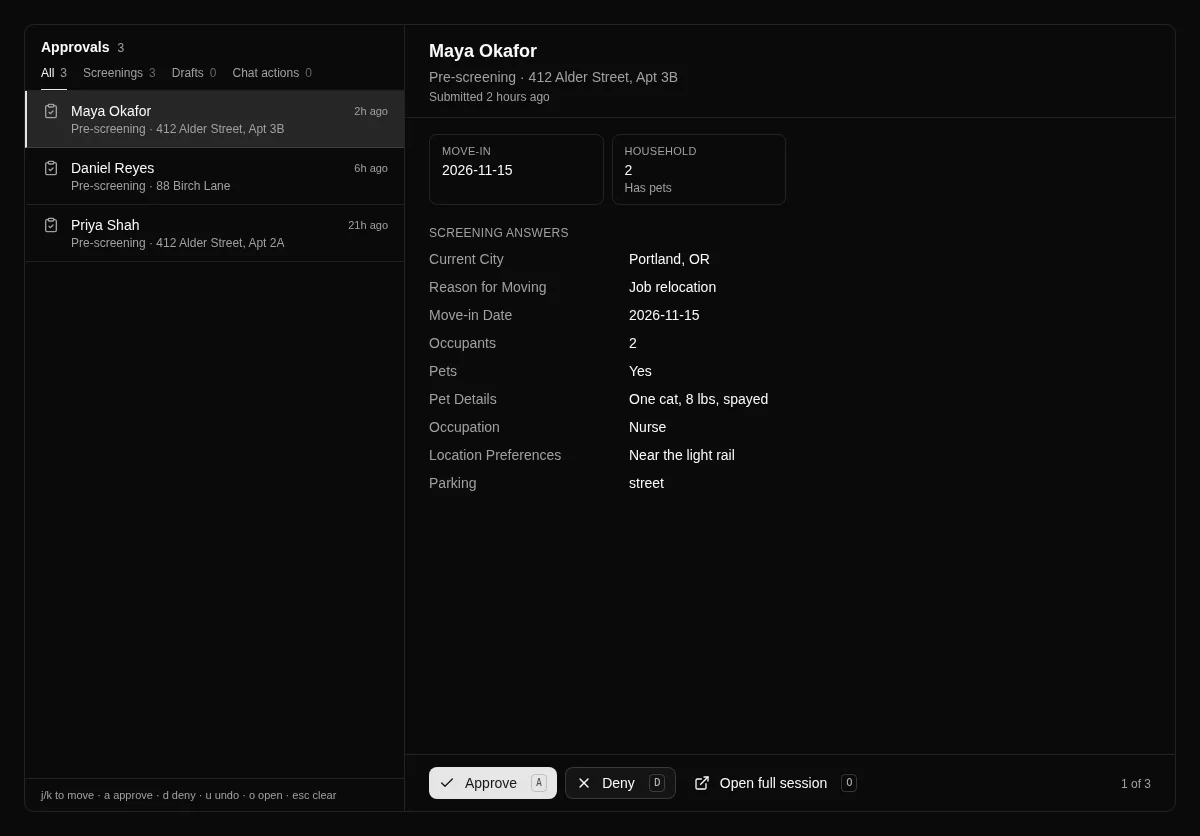
Task: Select Priya Shah approval entry
Action: coord(215,233)
